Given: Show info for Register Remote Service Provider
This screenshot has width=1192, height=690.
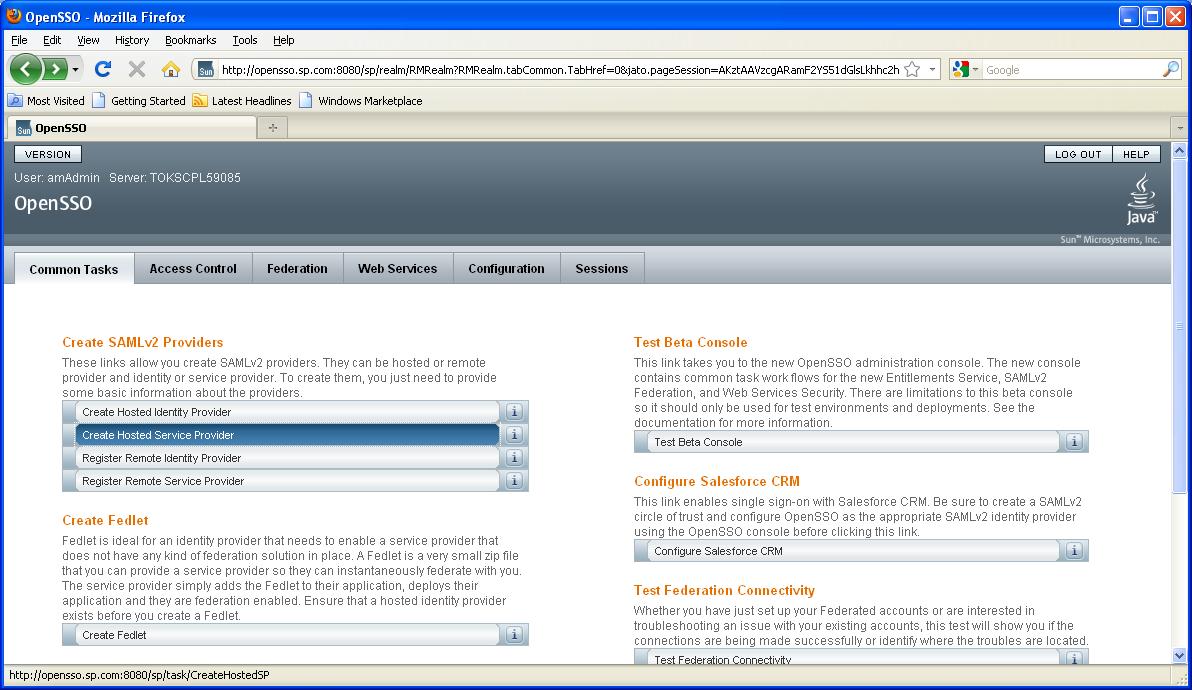Looking at the screenshot, I should click(x=515, y=480).
